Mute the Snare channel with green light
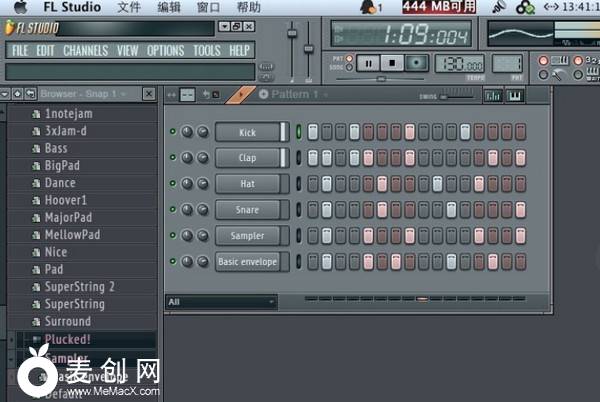This screenshot has height=402, width=600. [173, 209]
